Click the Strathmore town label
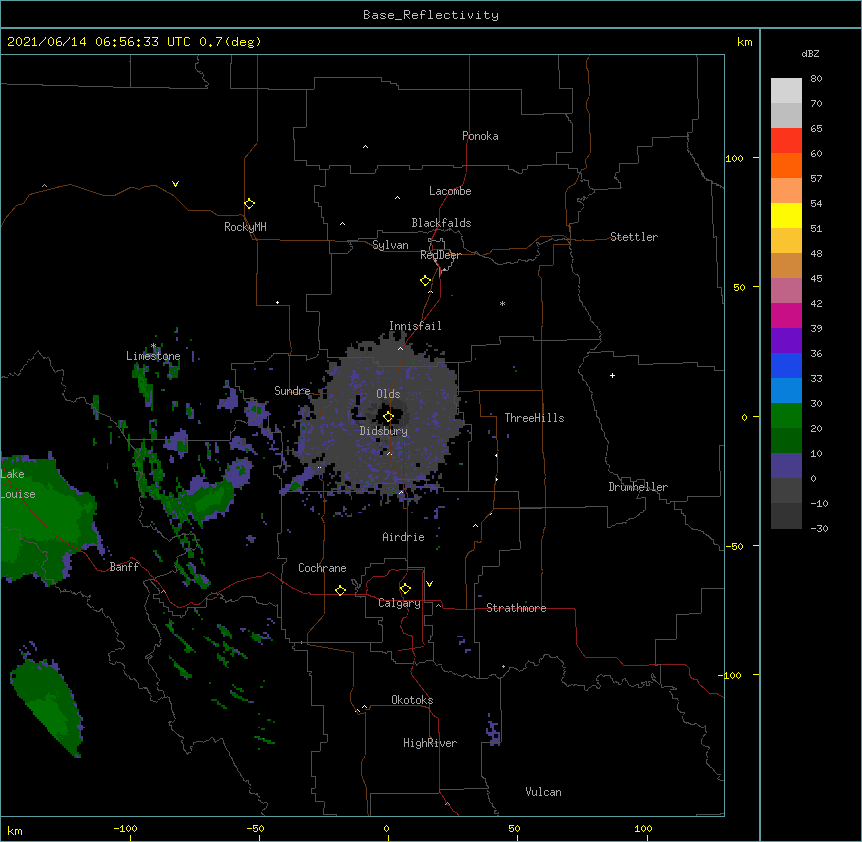This screenshot has height=842, width=862. pos(516,608)
